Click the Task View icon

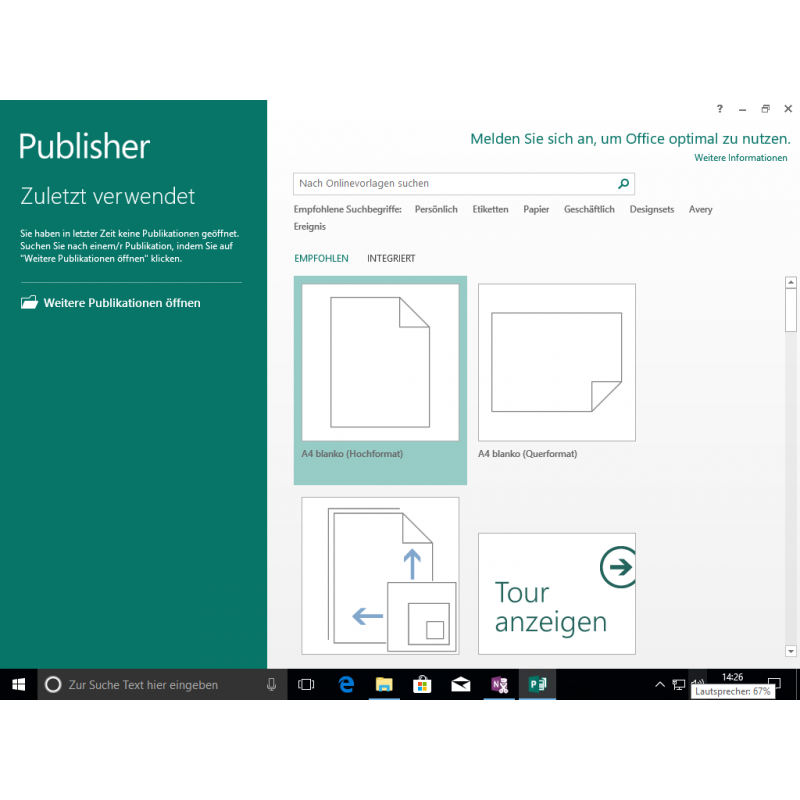pos(306,685)
